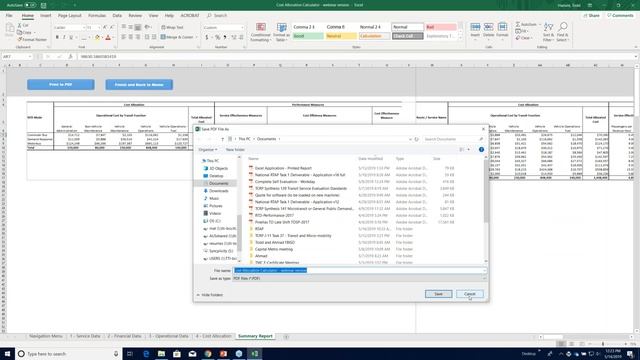The image size is (640, 360).
Task: Open Conditional Formatting menu
Action: (x=260, y=32)
